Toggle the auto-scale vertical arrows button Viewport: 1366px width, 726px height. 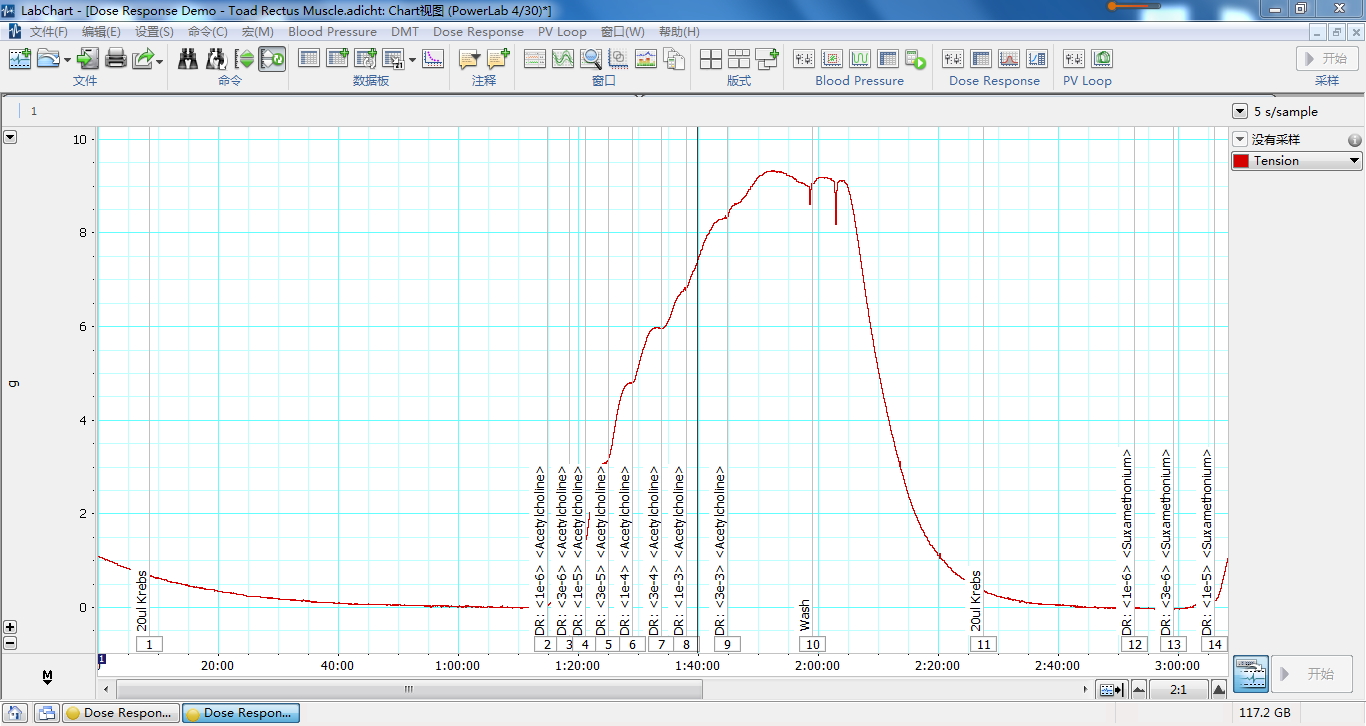pos(244,59)
